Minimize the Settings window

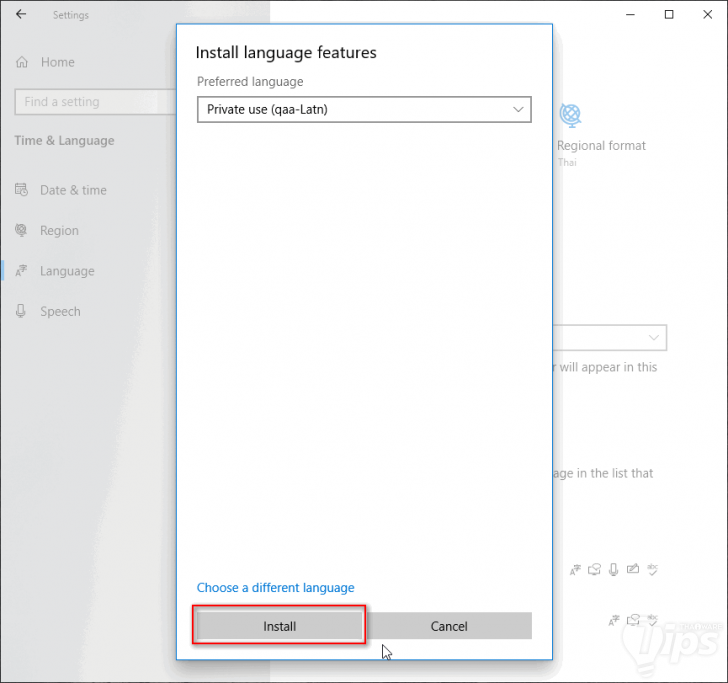coord(630,14)
